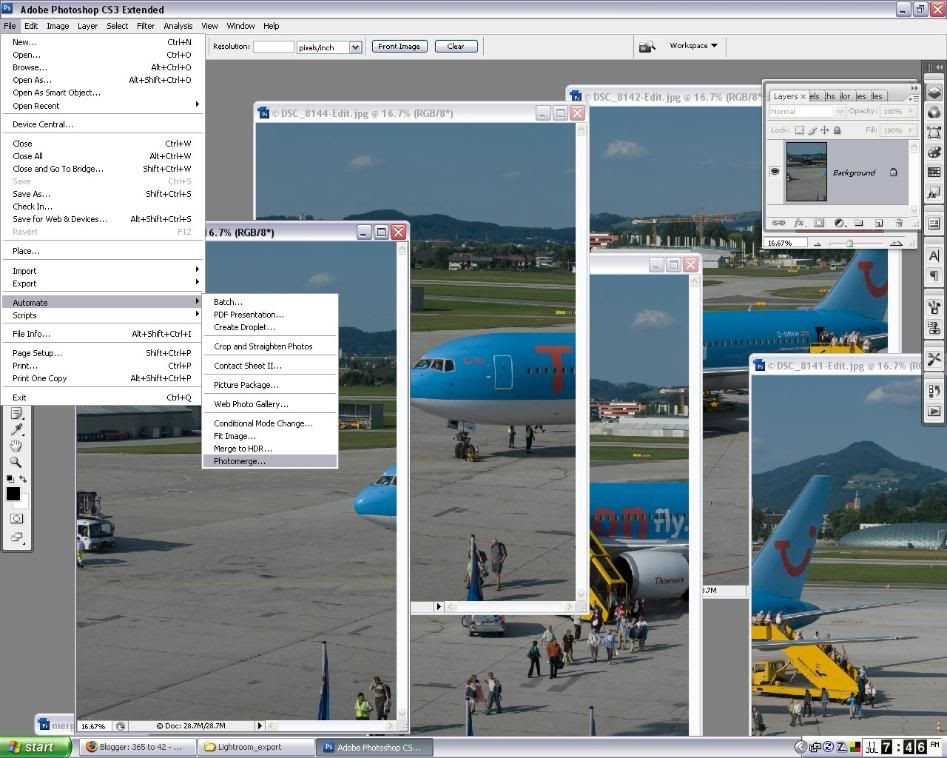Adjust the Navigator zoom slider handle
The height and width of the screenshot is (758, 947).
(849, 243)
